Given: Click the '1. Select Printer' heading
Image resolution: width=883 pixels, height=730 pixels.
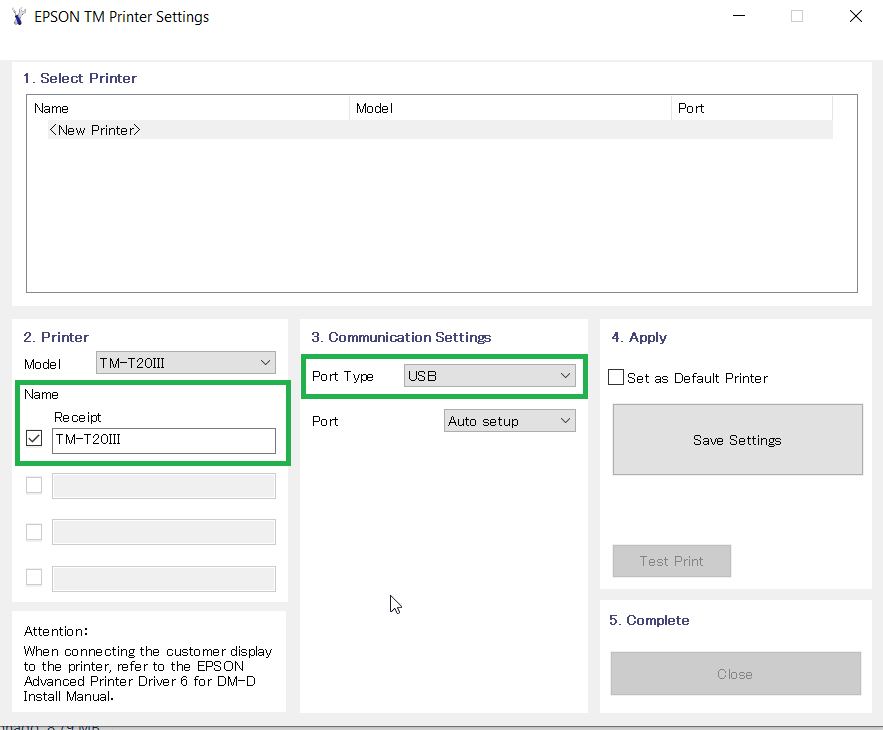Looking at the screenshot, I should tap(80, 78).
